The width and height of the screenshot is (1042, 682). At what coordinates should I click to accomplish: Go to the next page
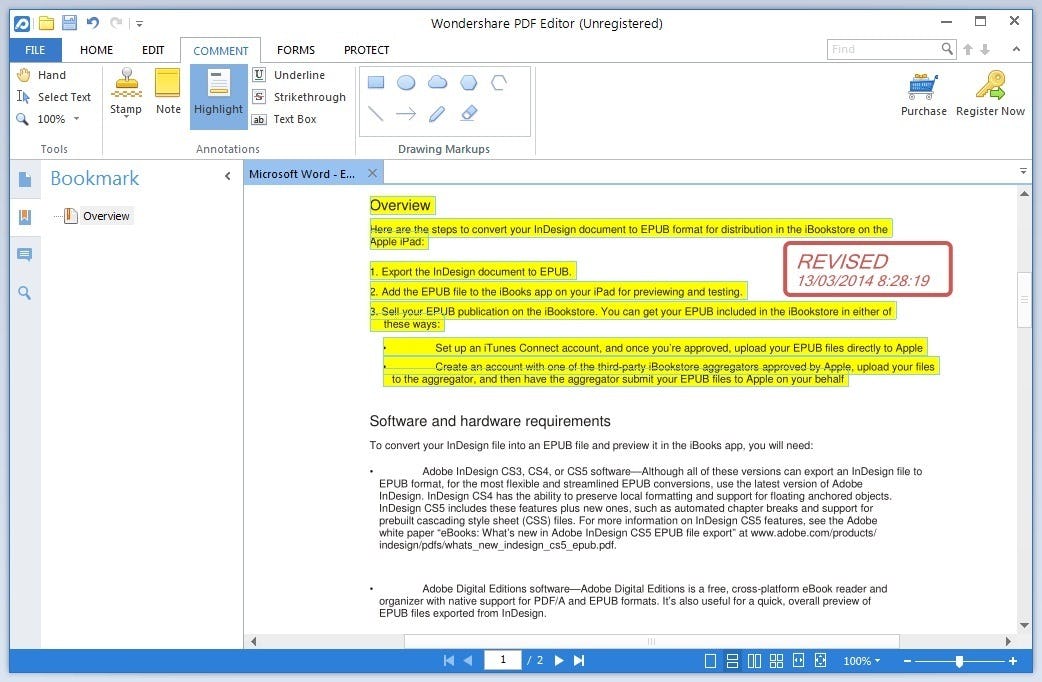click(x=559, y=661)
